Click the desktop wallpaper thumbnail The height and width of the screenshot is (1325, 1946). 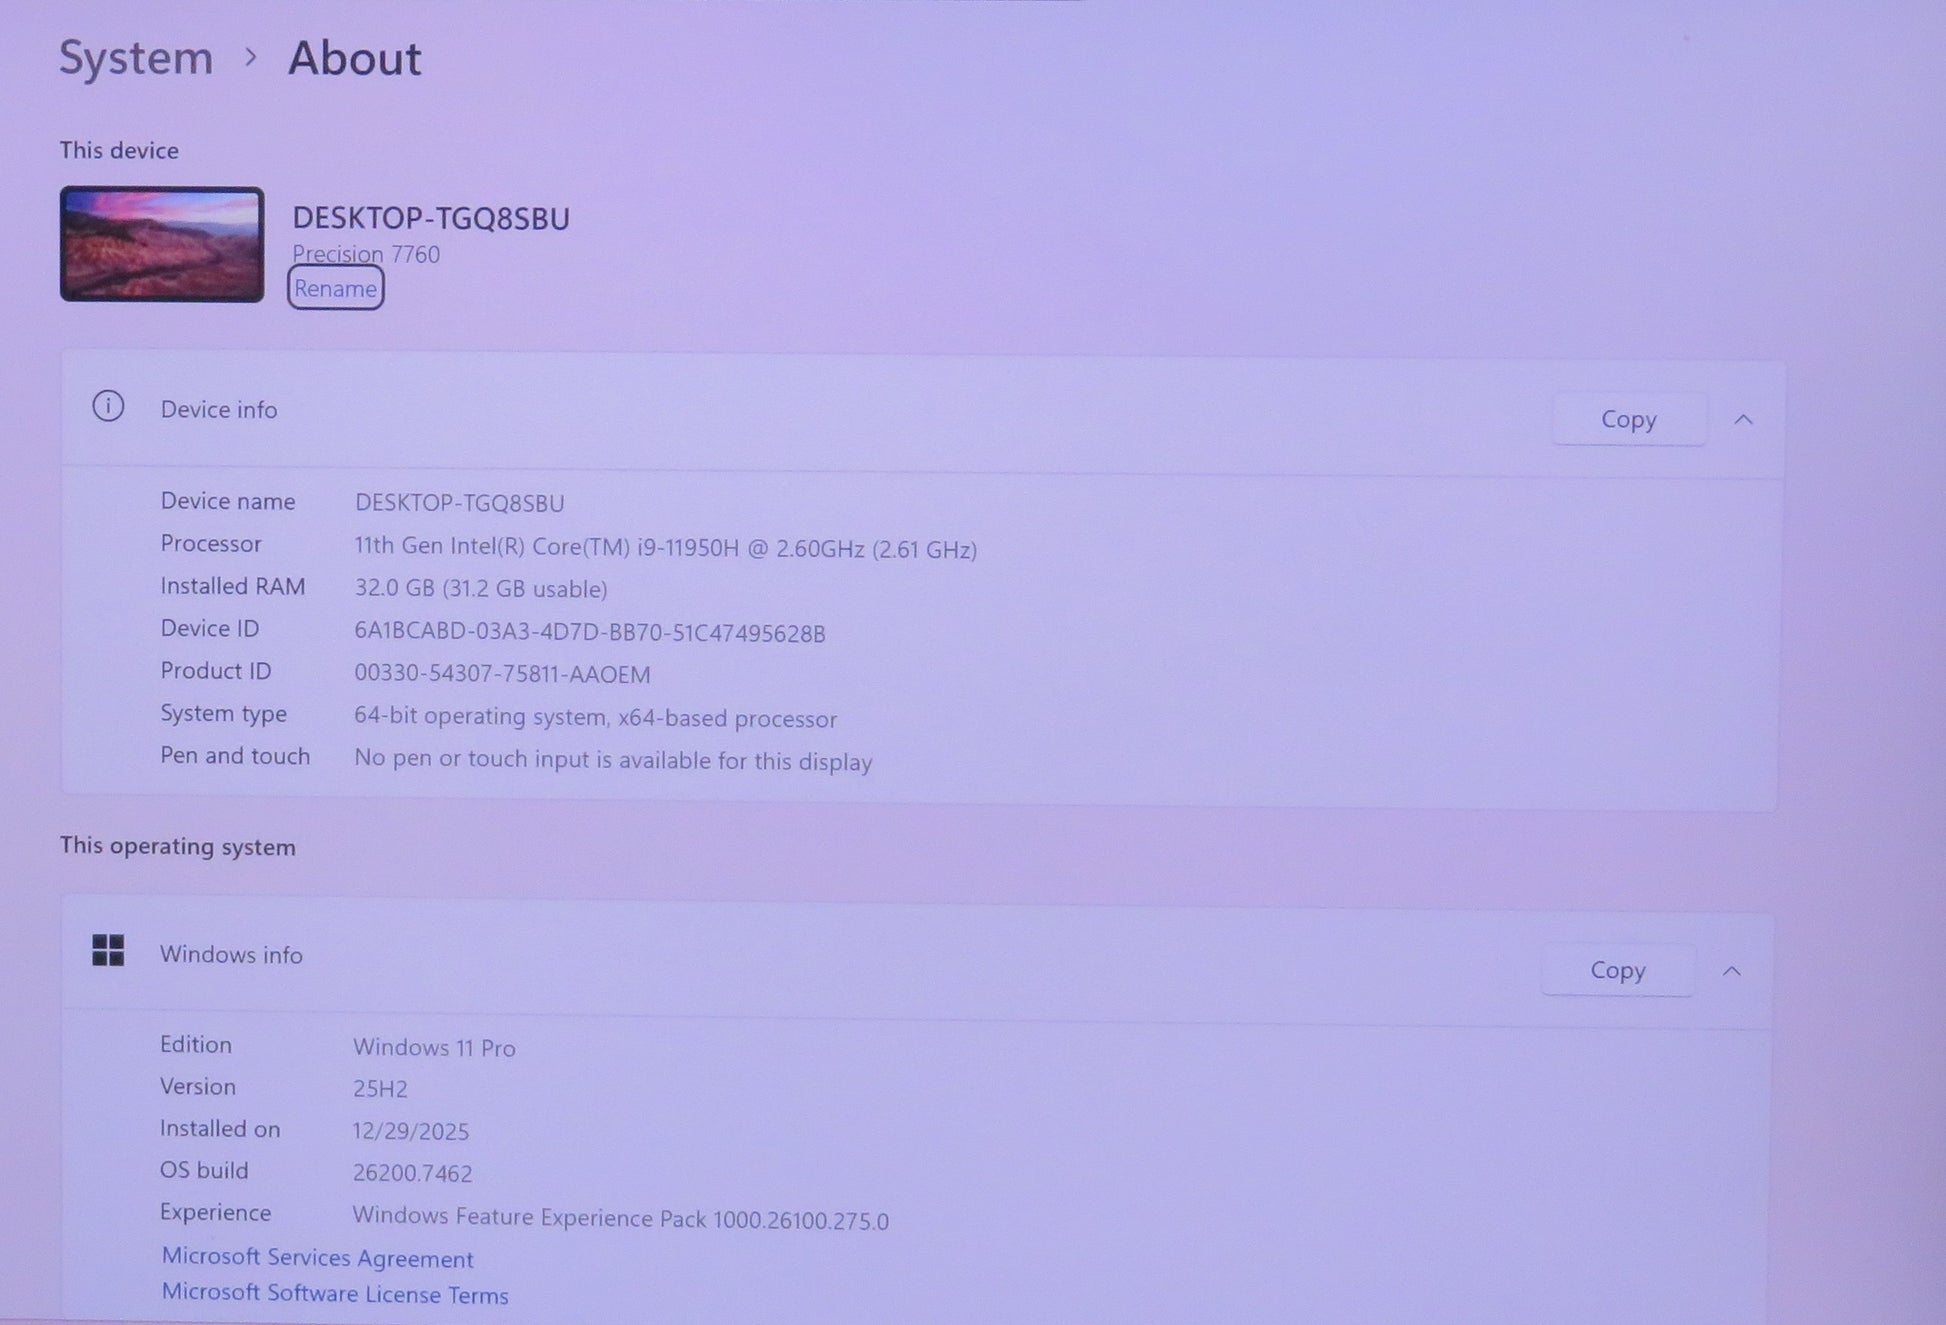point(162,244)
